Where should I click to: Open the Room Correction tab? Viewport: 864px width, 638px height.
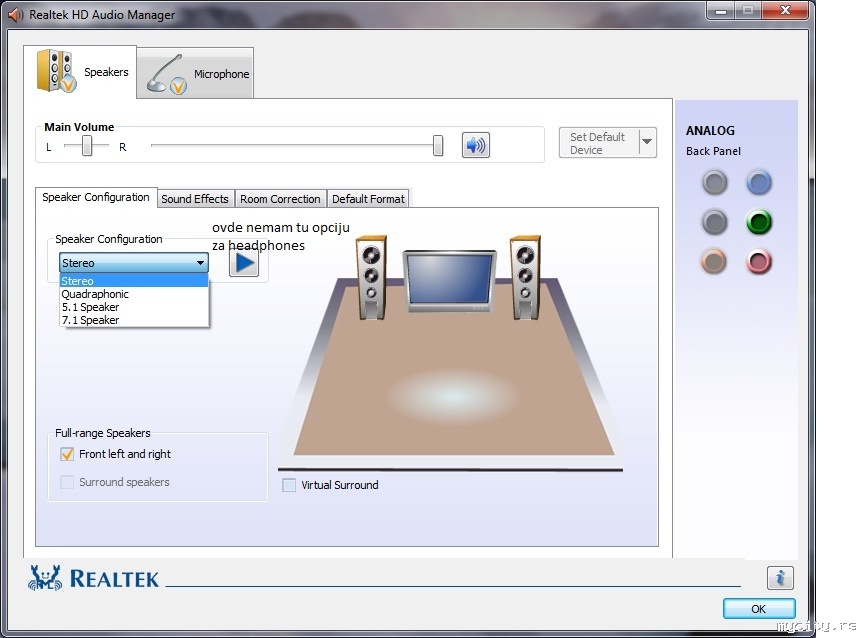coord(280,199)
